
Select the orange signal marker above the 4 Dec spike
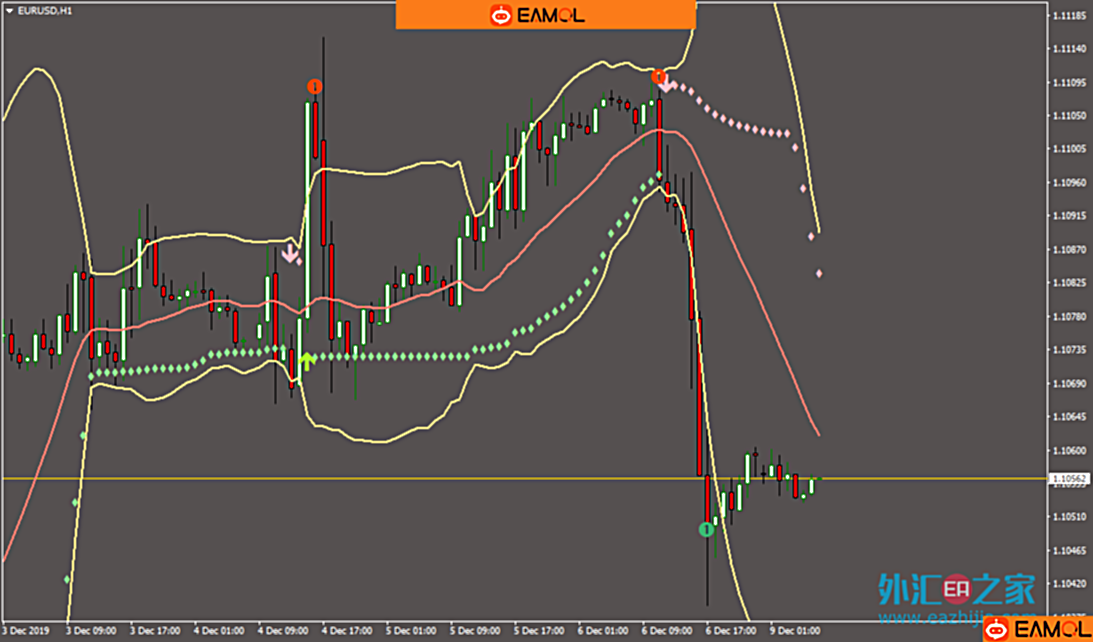(314, 87)
